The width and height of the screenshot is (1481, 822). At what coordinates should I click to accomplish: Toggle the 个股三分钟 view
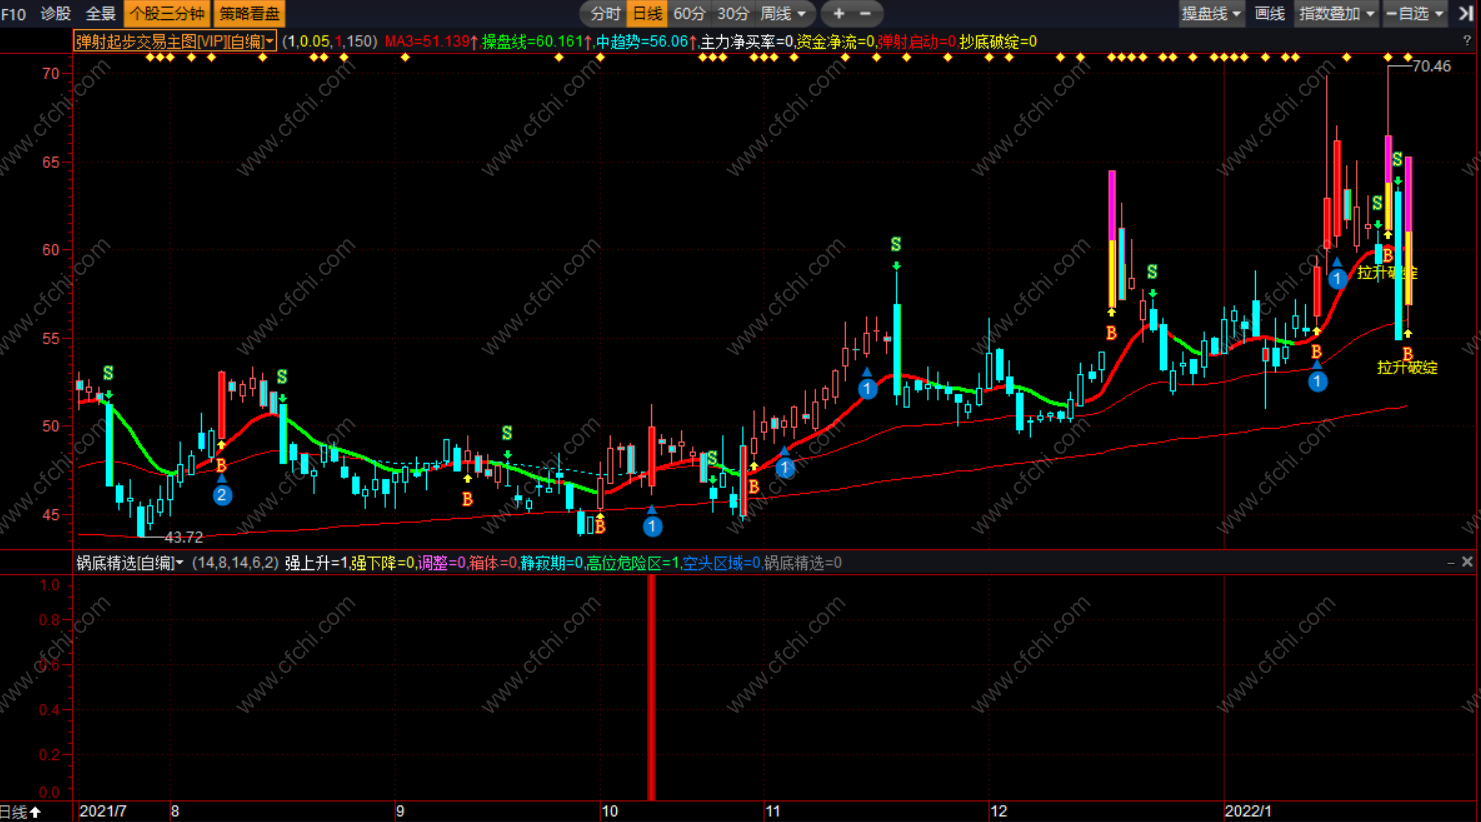(x=167, y=13)
